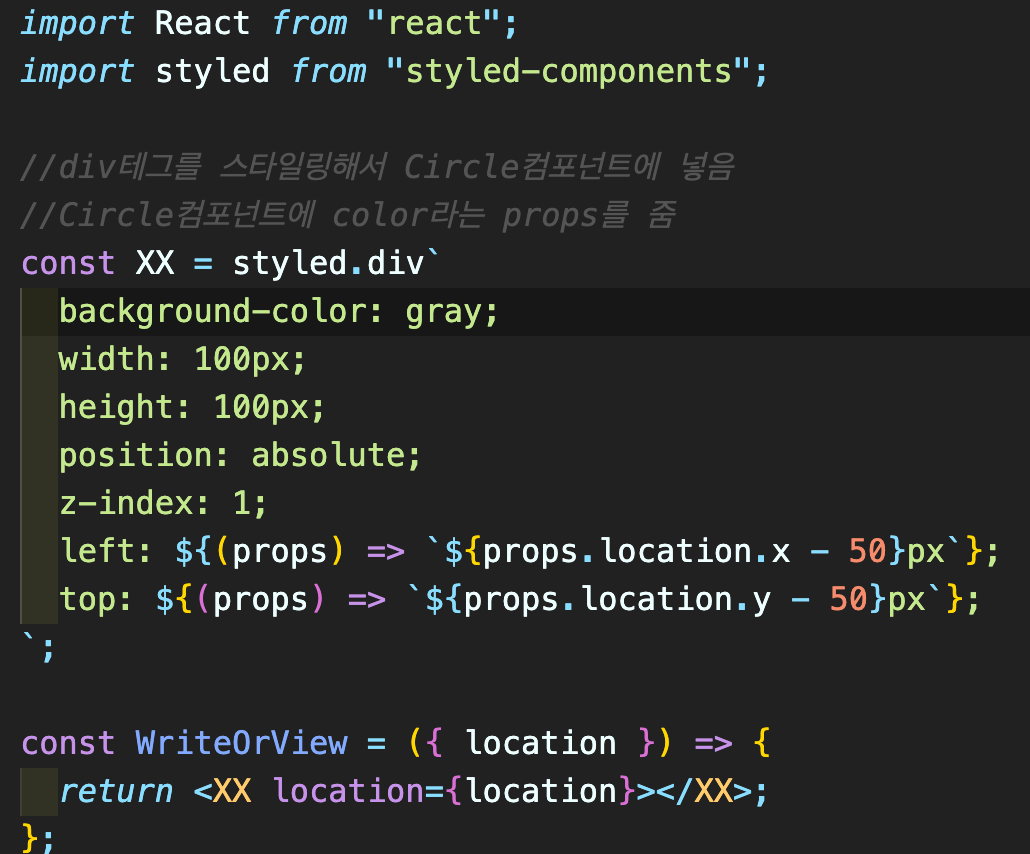Click props.location.x in the left rule
Screen dimensions: 1030x854
coord(637,552)
